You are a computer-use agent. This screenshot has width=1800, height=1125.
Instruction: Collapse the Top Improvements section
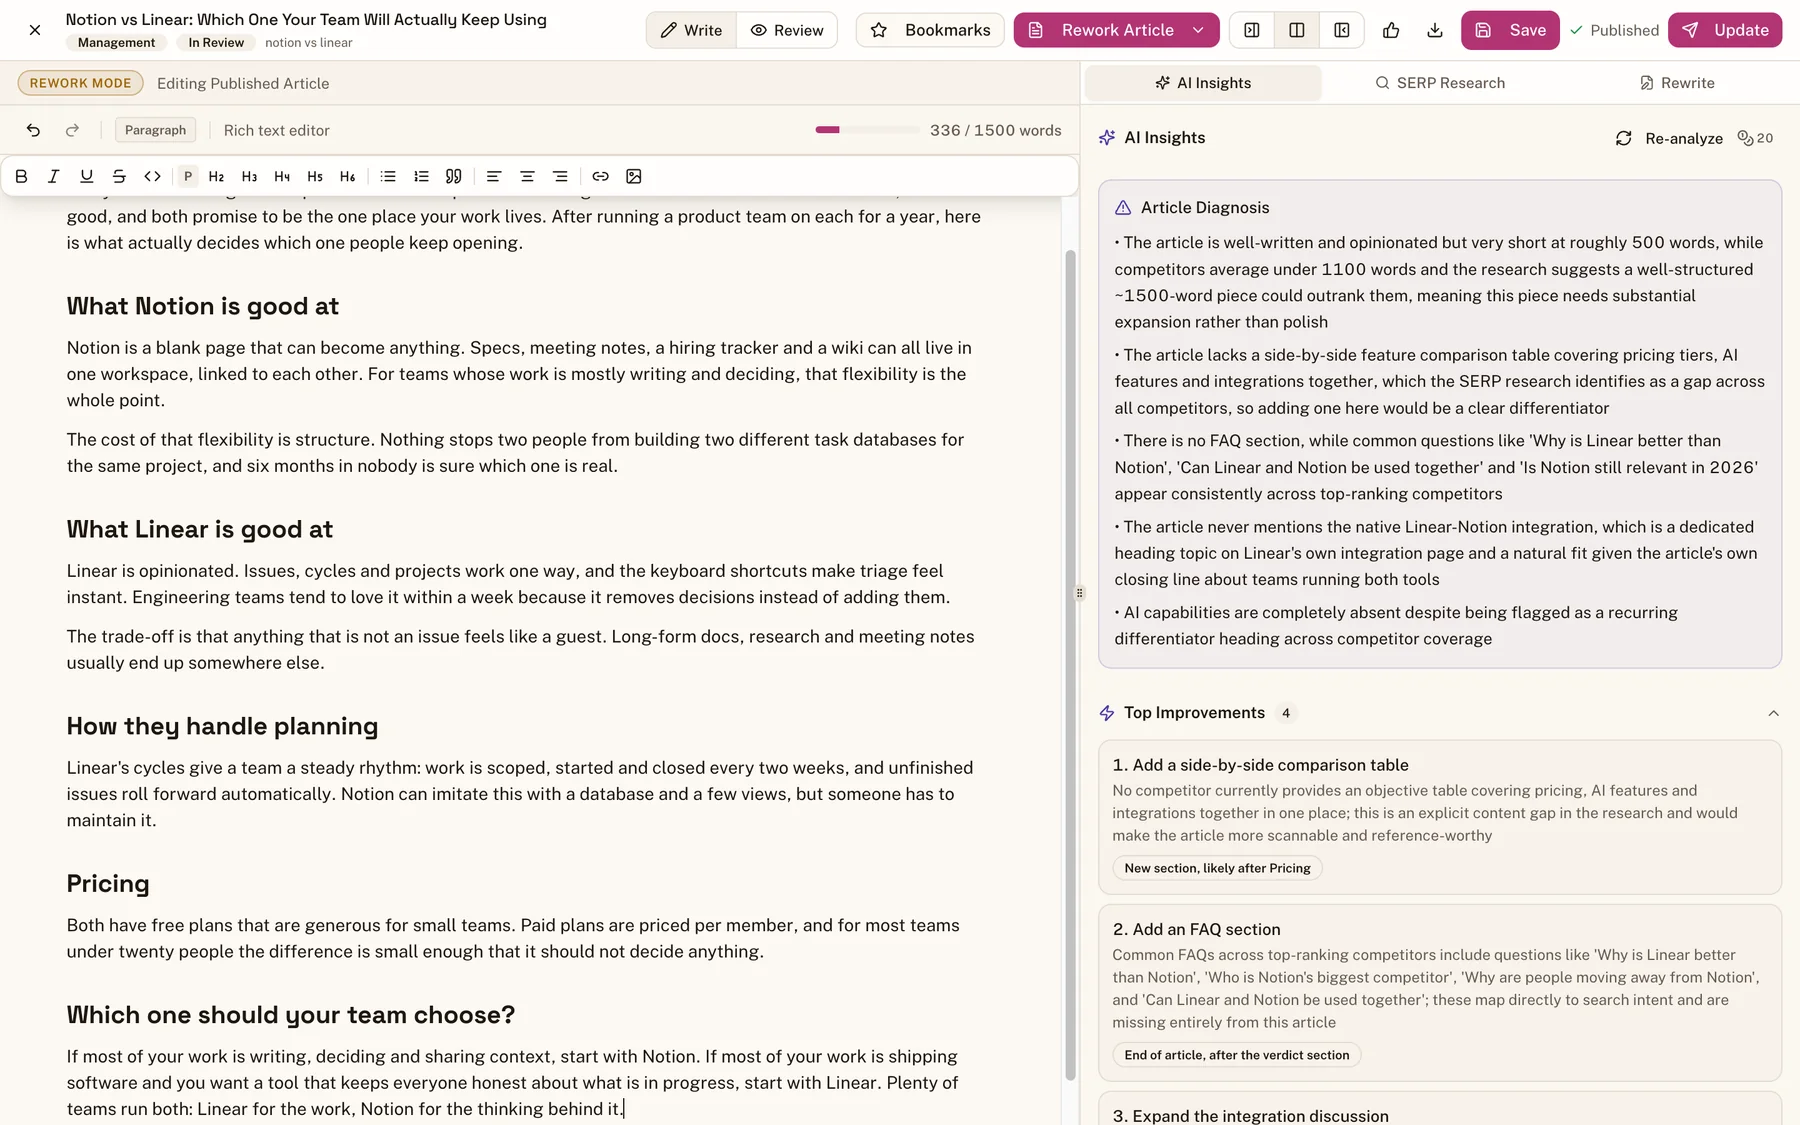pos(1773,713)
